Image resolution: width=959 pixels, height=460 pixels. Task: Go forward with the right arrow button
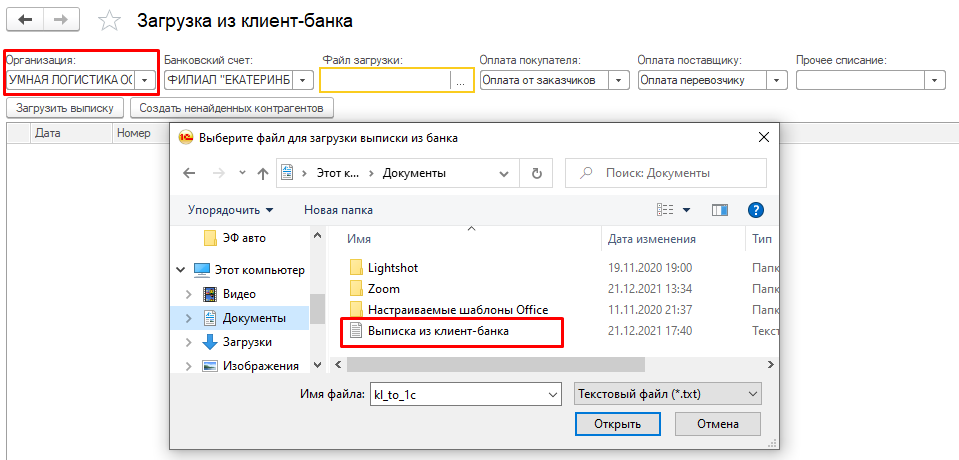(x=61, y=20)
